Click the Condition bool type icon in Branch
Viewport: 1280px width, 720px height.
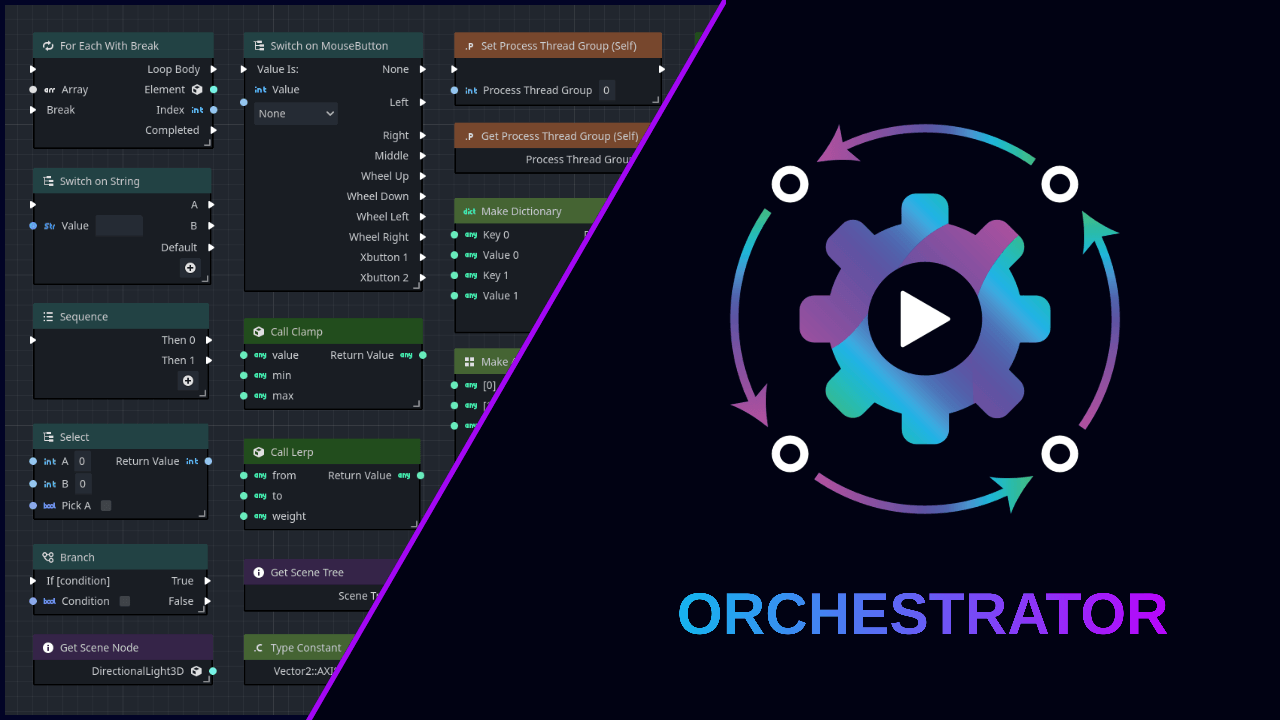tap(49, 601)
